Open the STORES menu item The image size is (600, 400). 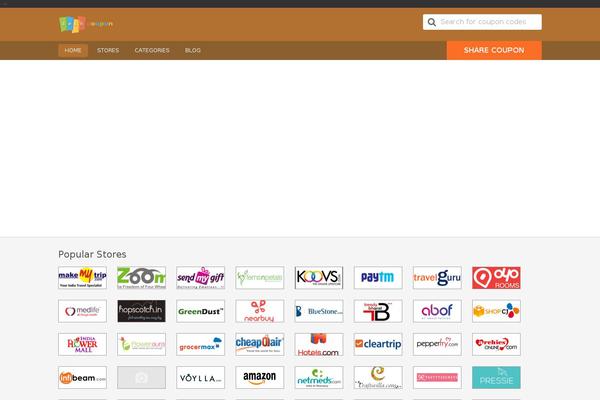tap(108, 50)
